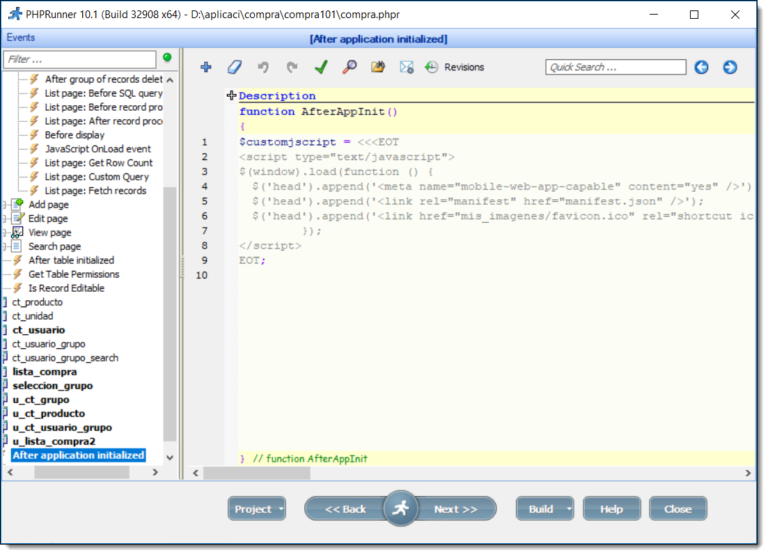Click the Next >> button
Viewport: 768px width, 555px height.
click(456, 509)
